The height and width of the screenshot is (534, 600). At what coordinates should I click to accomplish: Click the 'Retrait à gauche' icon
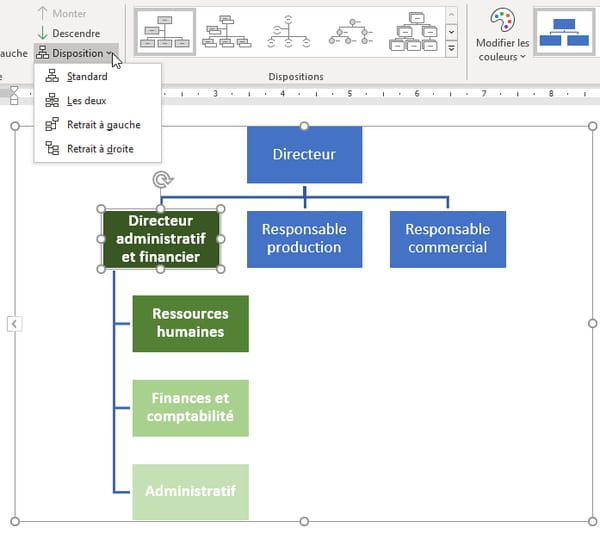[52, 124]
